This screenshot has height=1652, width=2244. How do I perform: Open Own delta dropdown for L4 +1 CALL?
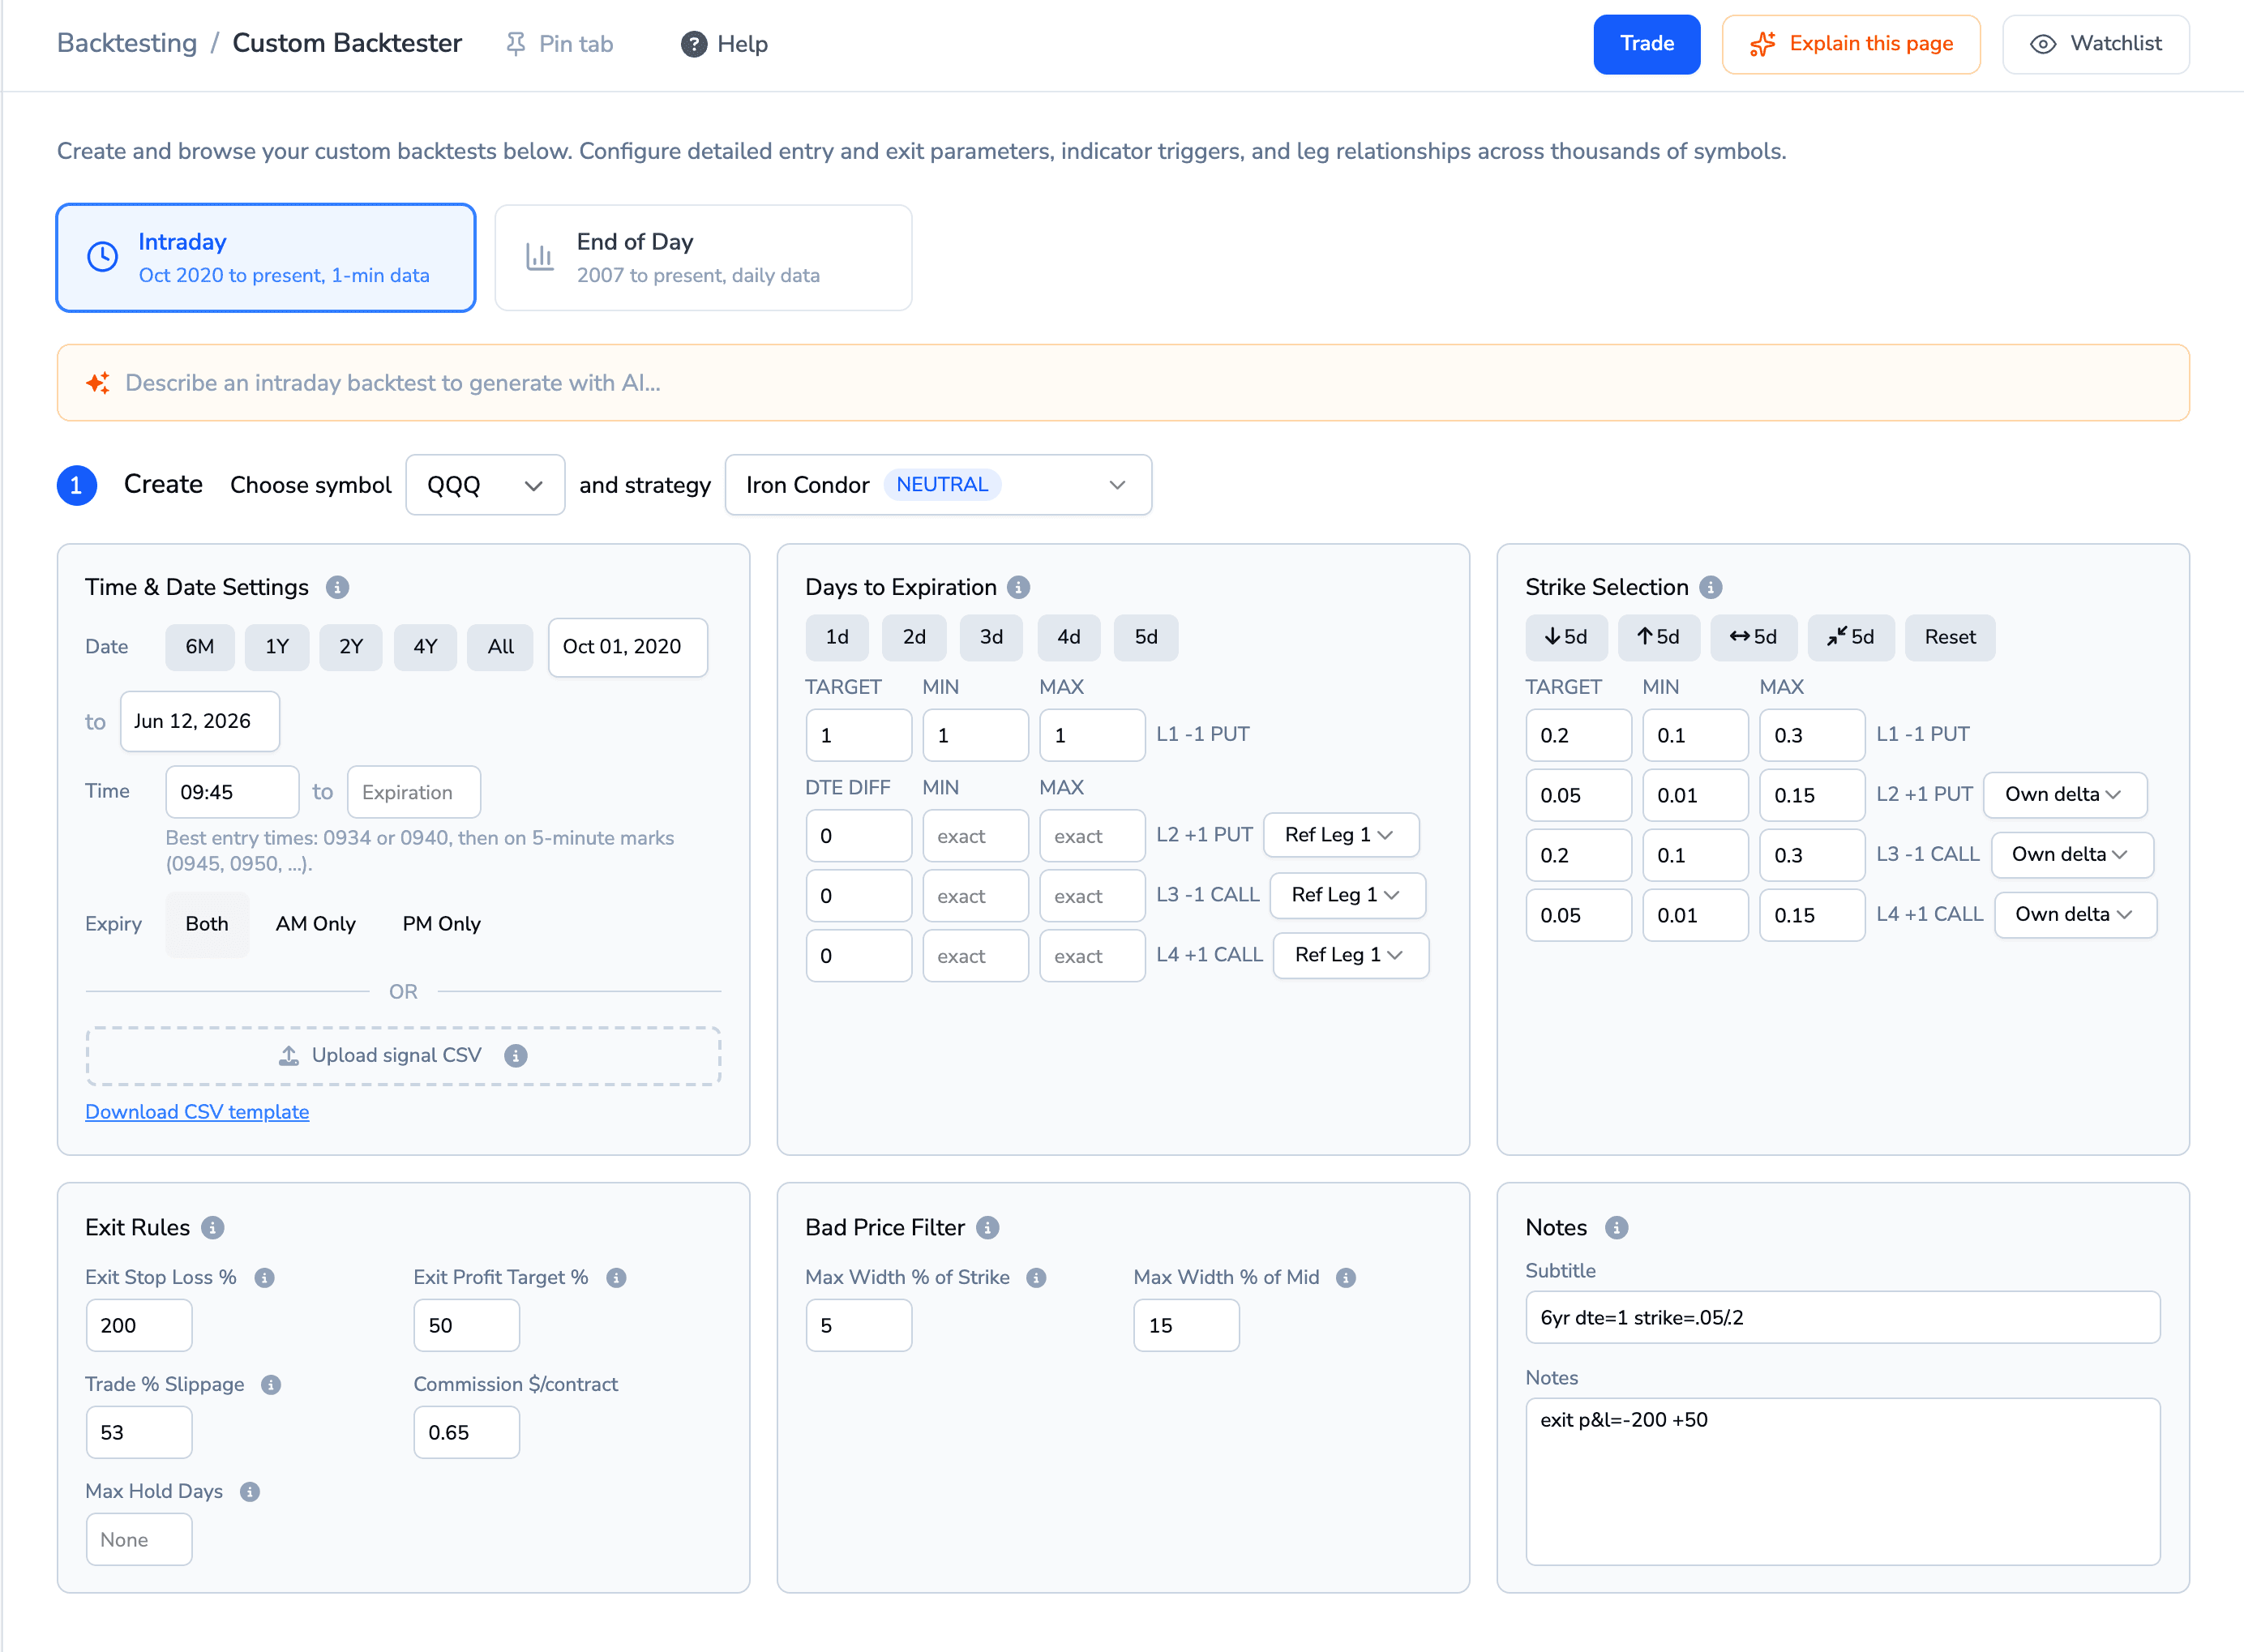[2075, 915]
